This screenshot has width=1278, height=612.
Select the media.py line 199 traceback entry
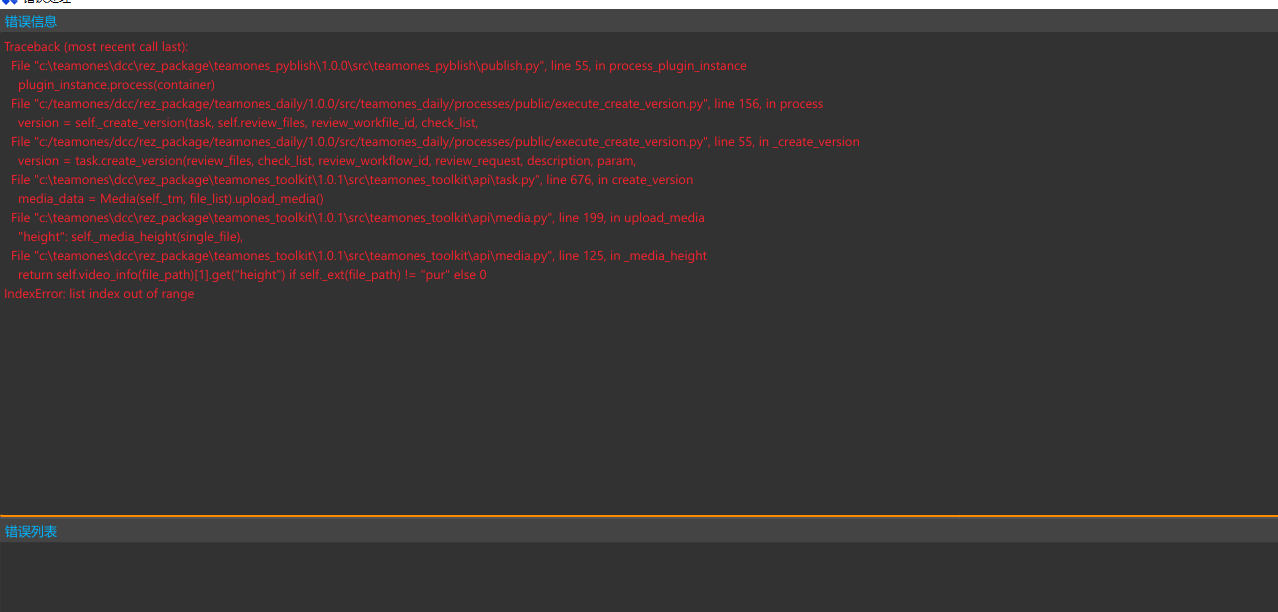[x=357, y=218]
